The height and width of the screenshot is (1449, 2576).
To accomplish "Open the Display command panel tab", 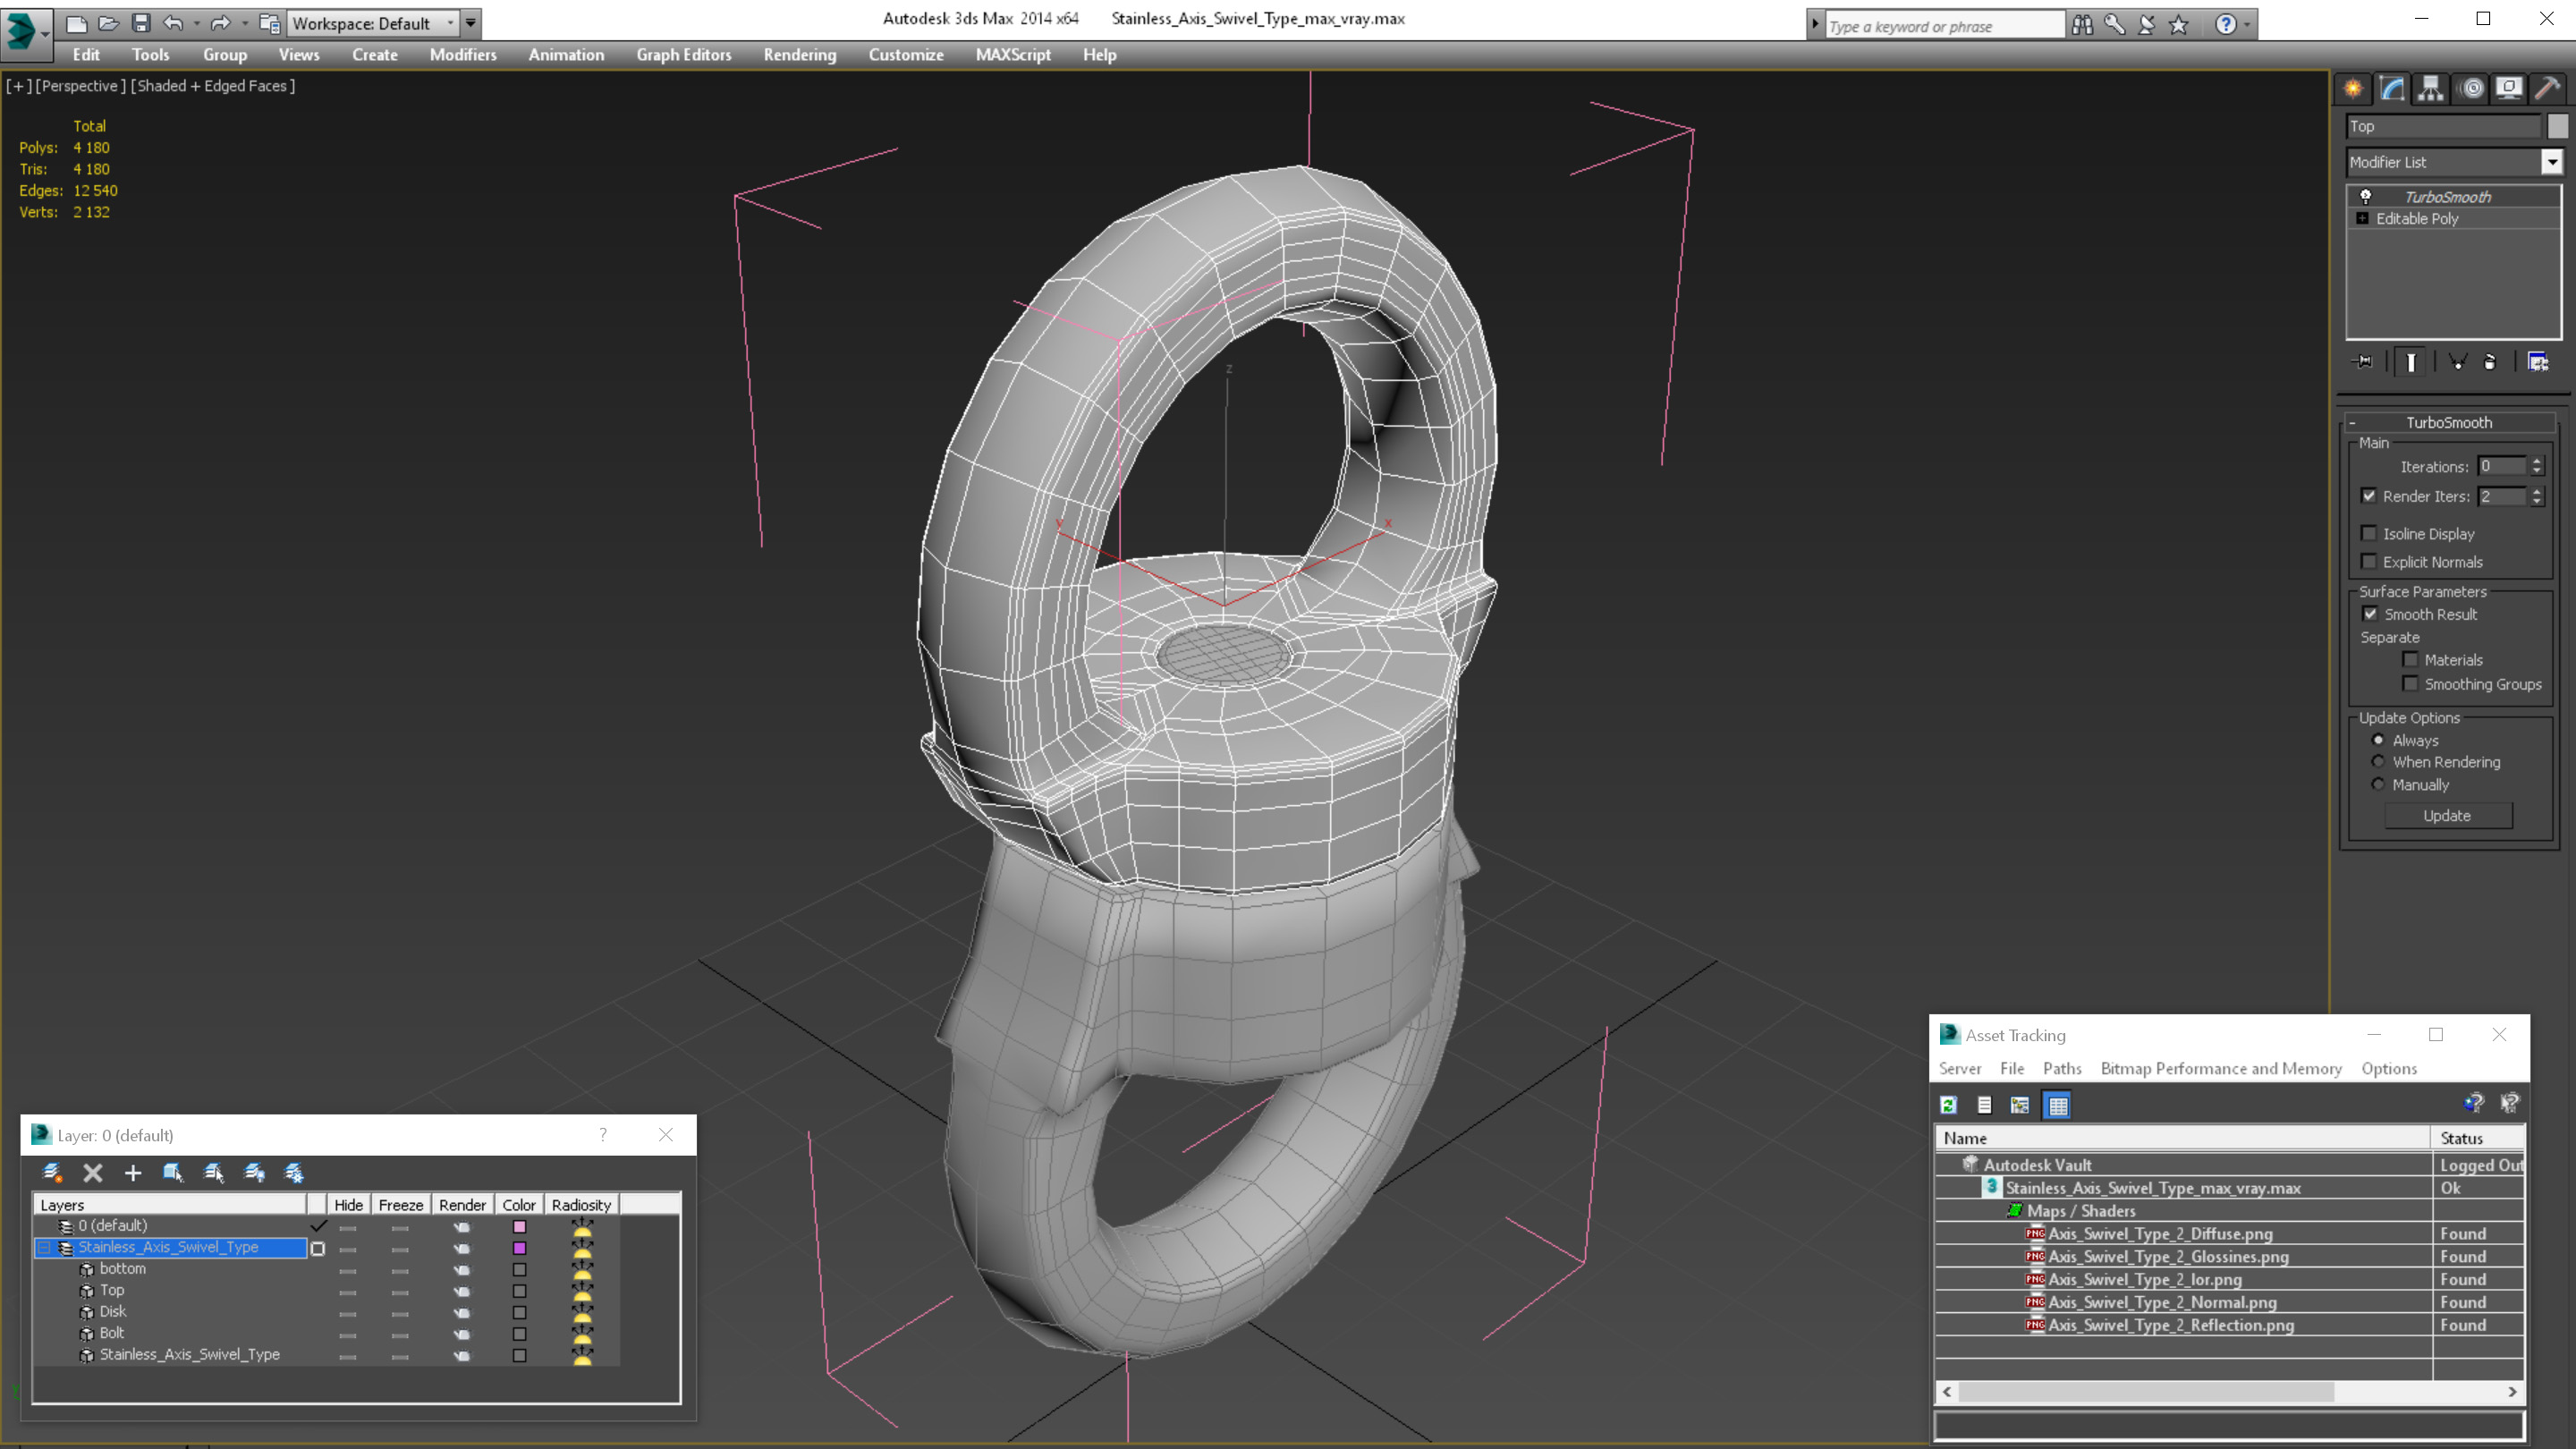I will [2508, 89].
